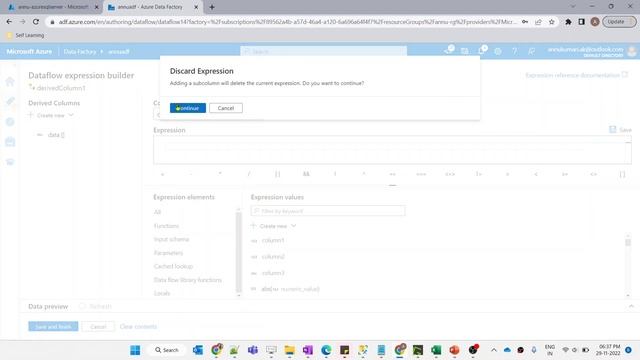Open notifications bell in Azure header

[x=481, y=51]
